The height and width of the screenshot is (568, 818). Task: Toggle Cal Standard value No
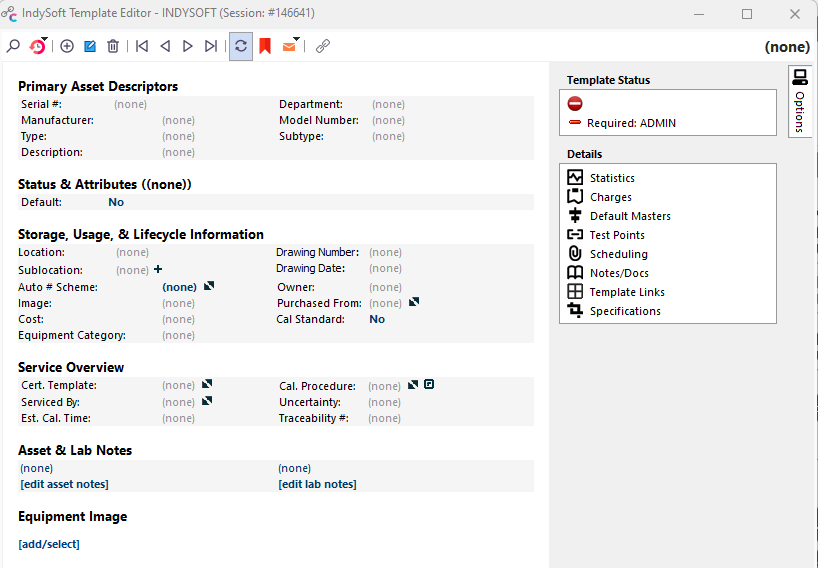point(377,320)
